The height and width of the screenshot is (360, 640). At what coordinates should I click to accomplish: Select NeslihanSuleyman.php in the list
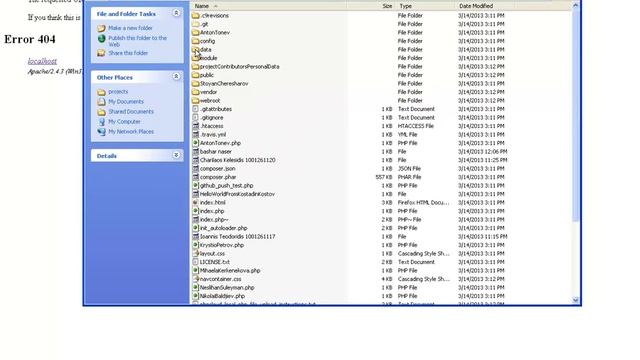pyautogui.click(x=227, y=288)
